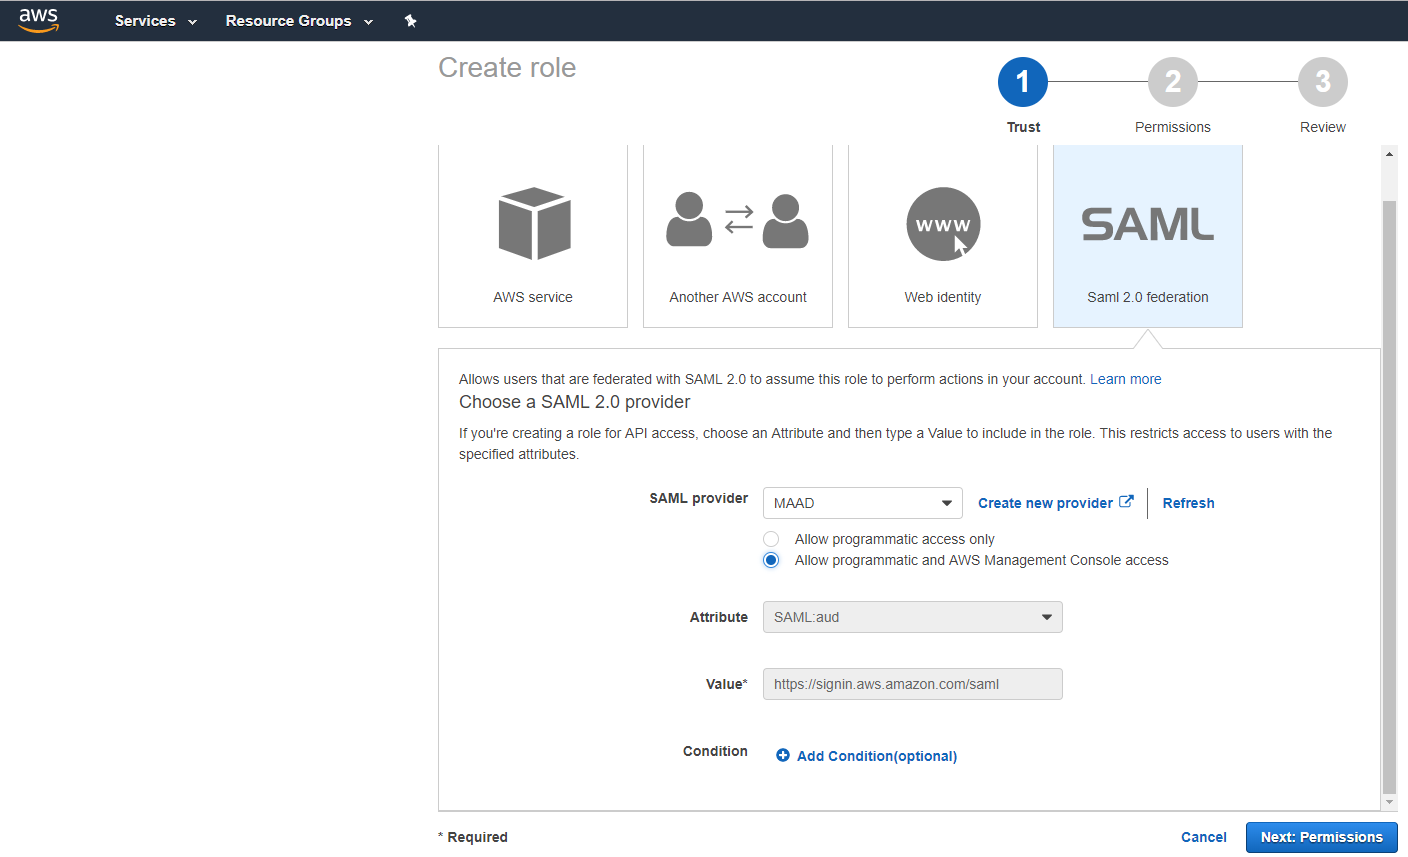The height and width of the screenshot is (857, 1408).
Task: Click the Create role heading
Action: [x=507, y=67]
